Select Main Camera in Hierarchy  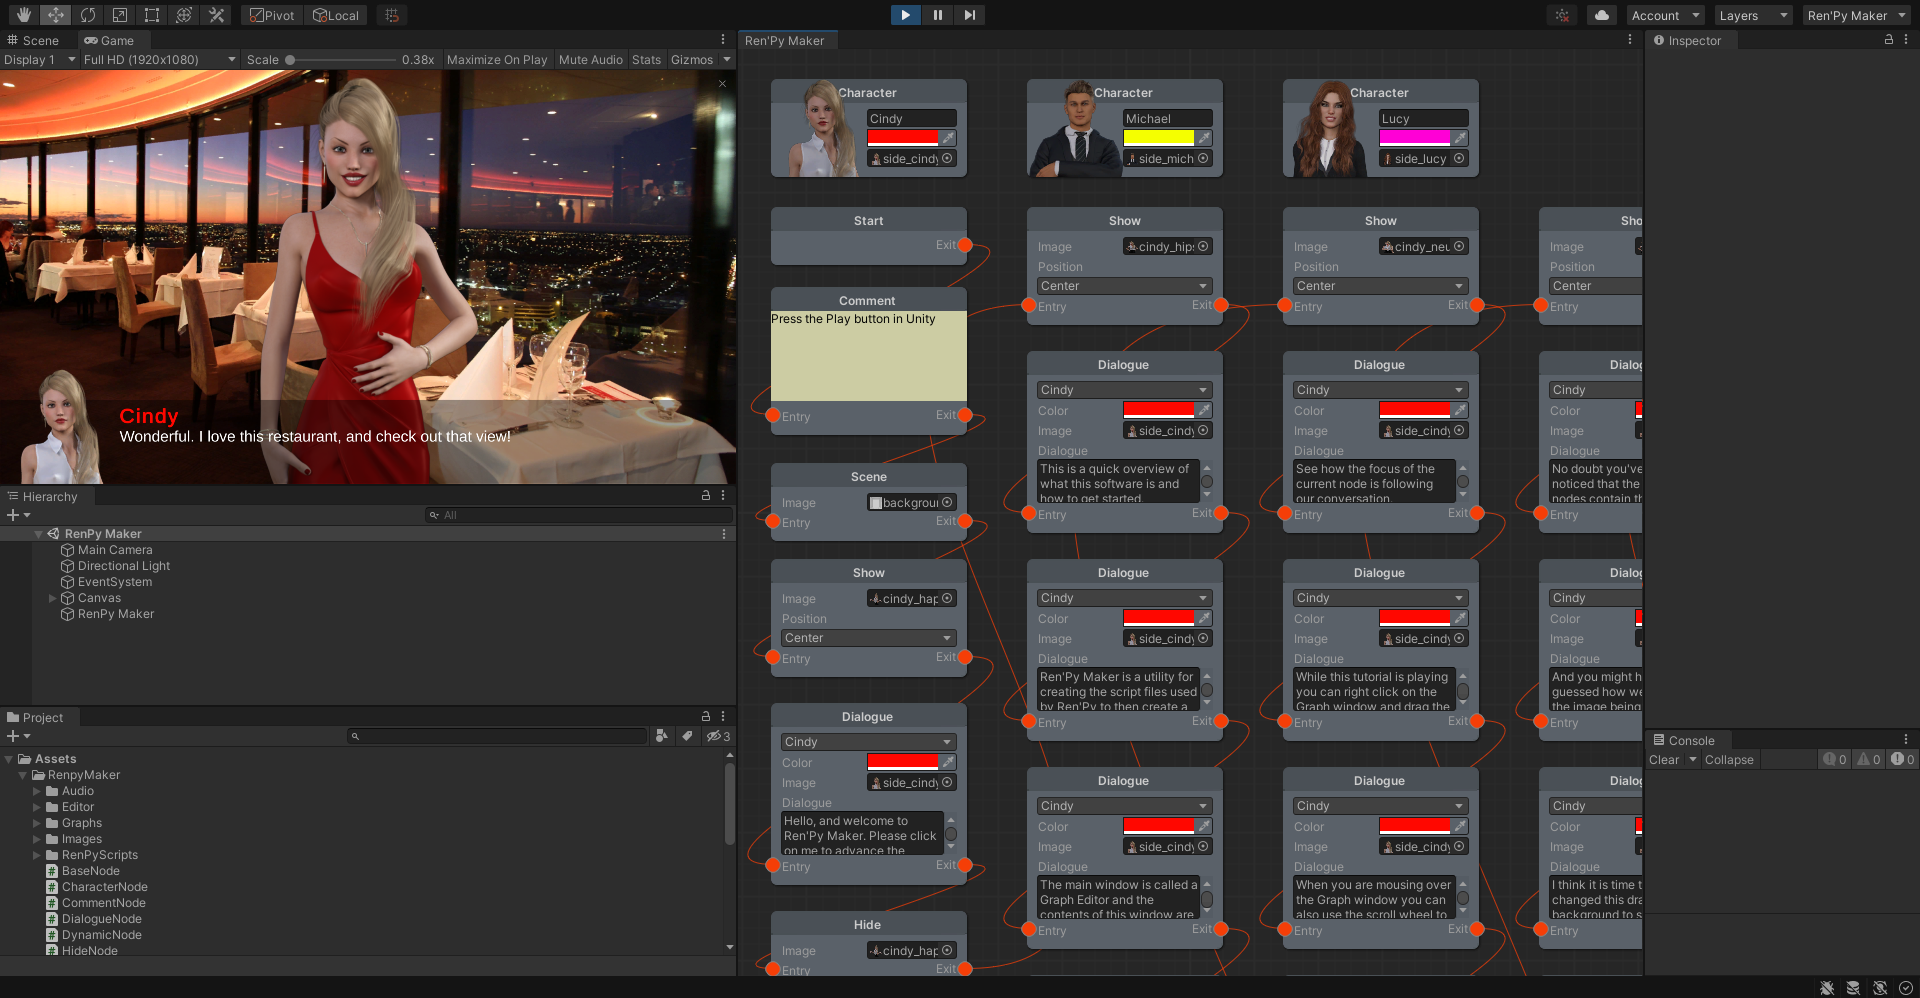tap(115, 550)
